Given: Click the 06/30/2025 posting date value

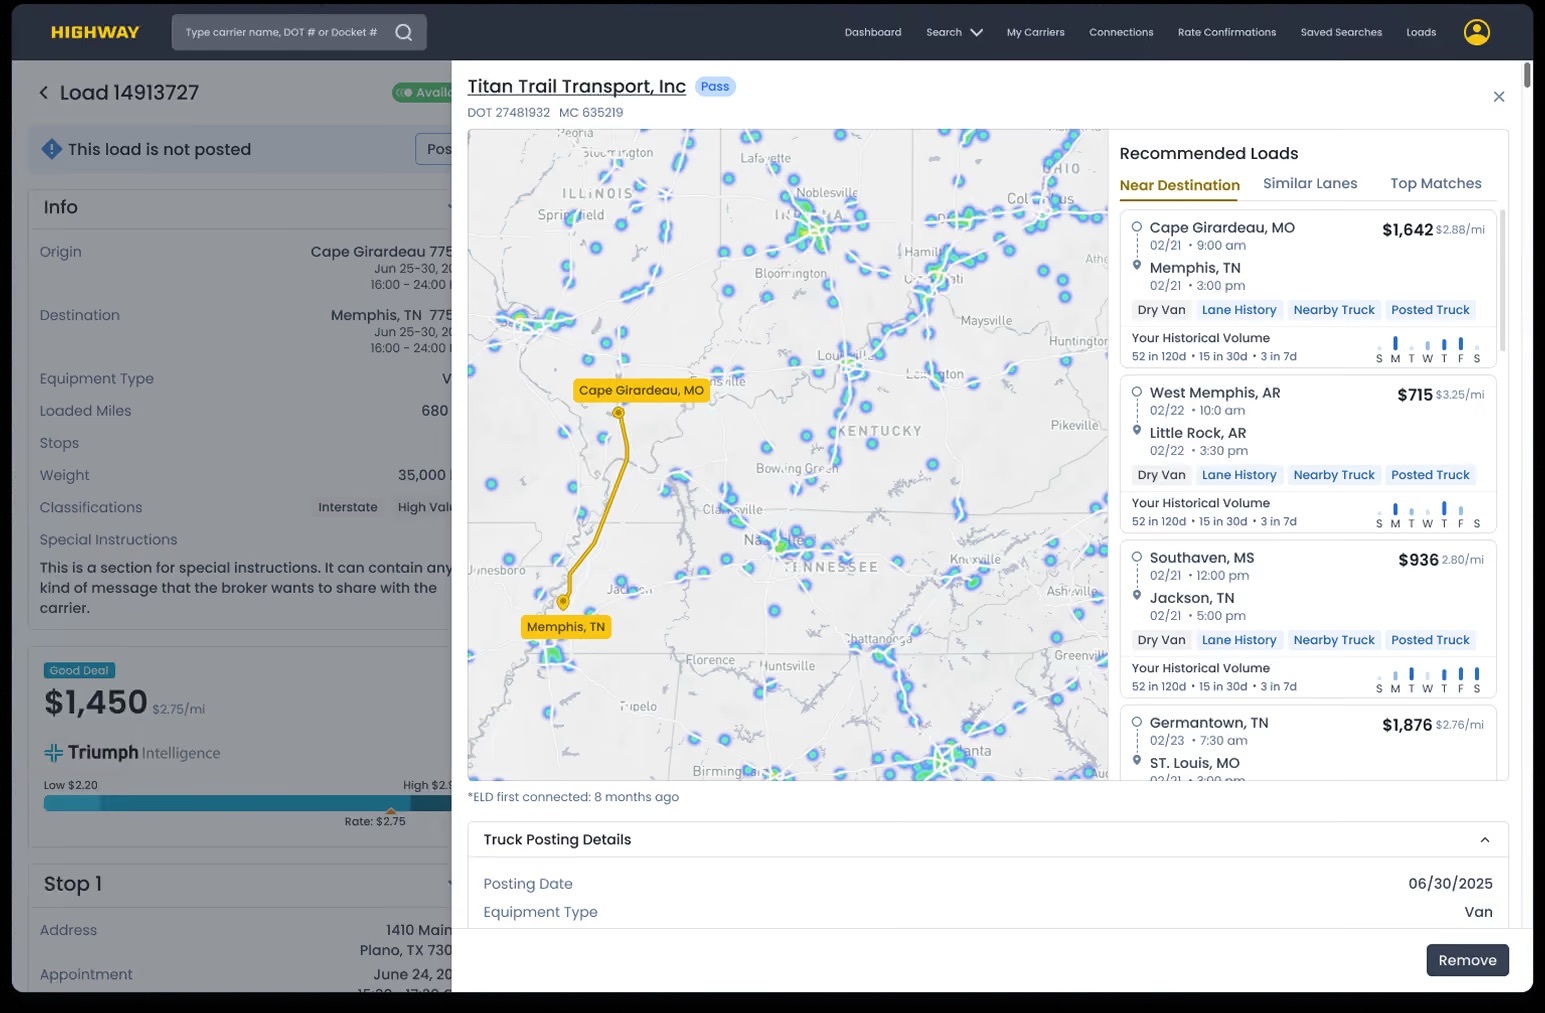Looking at the screenshot, I should [x=1450, y=884].
